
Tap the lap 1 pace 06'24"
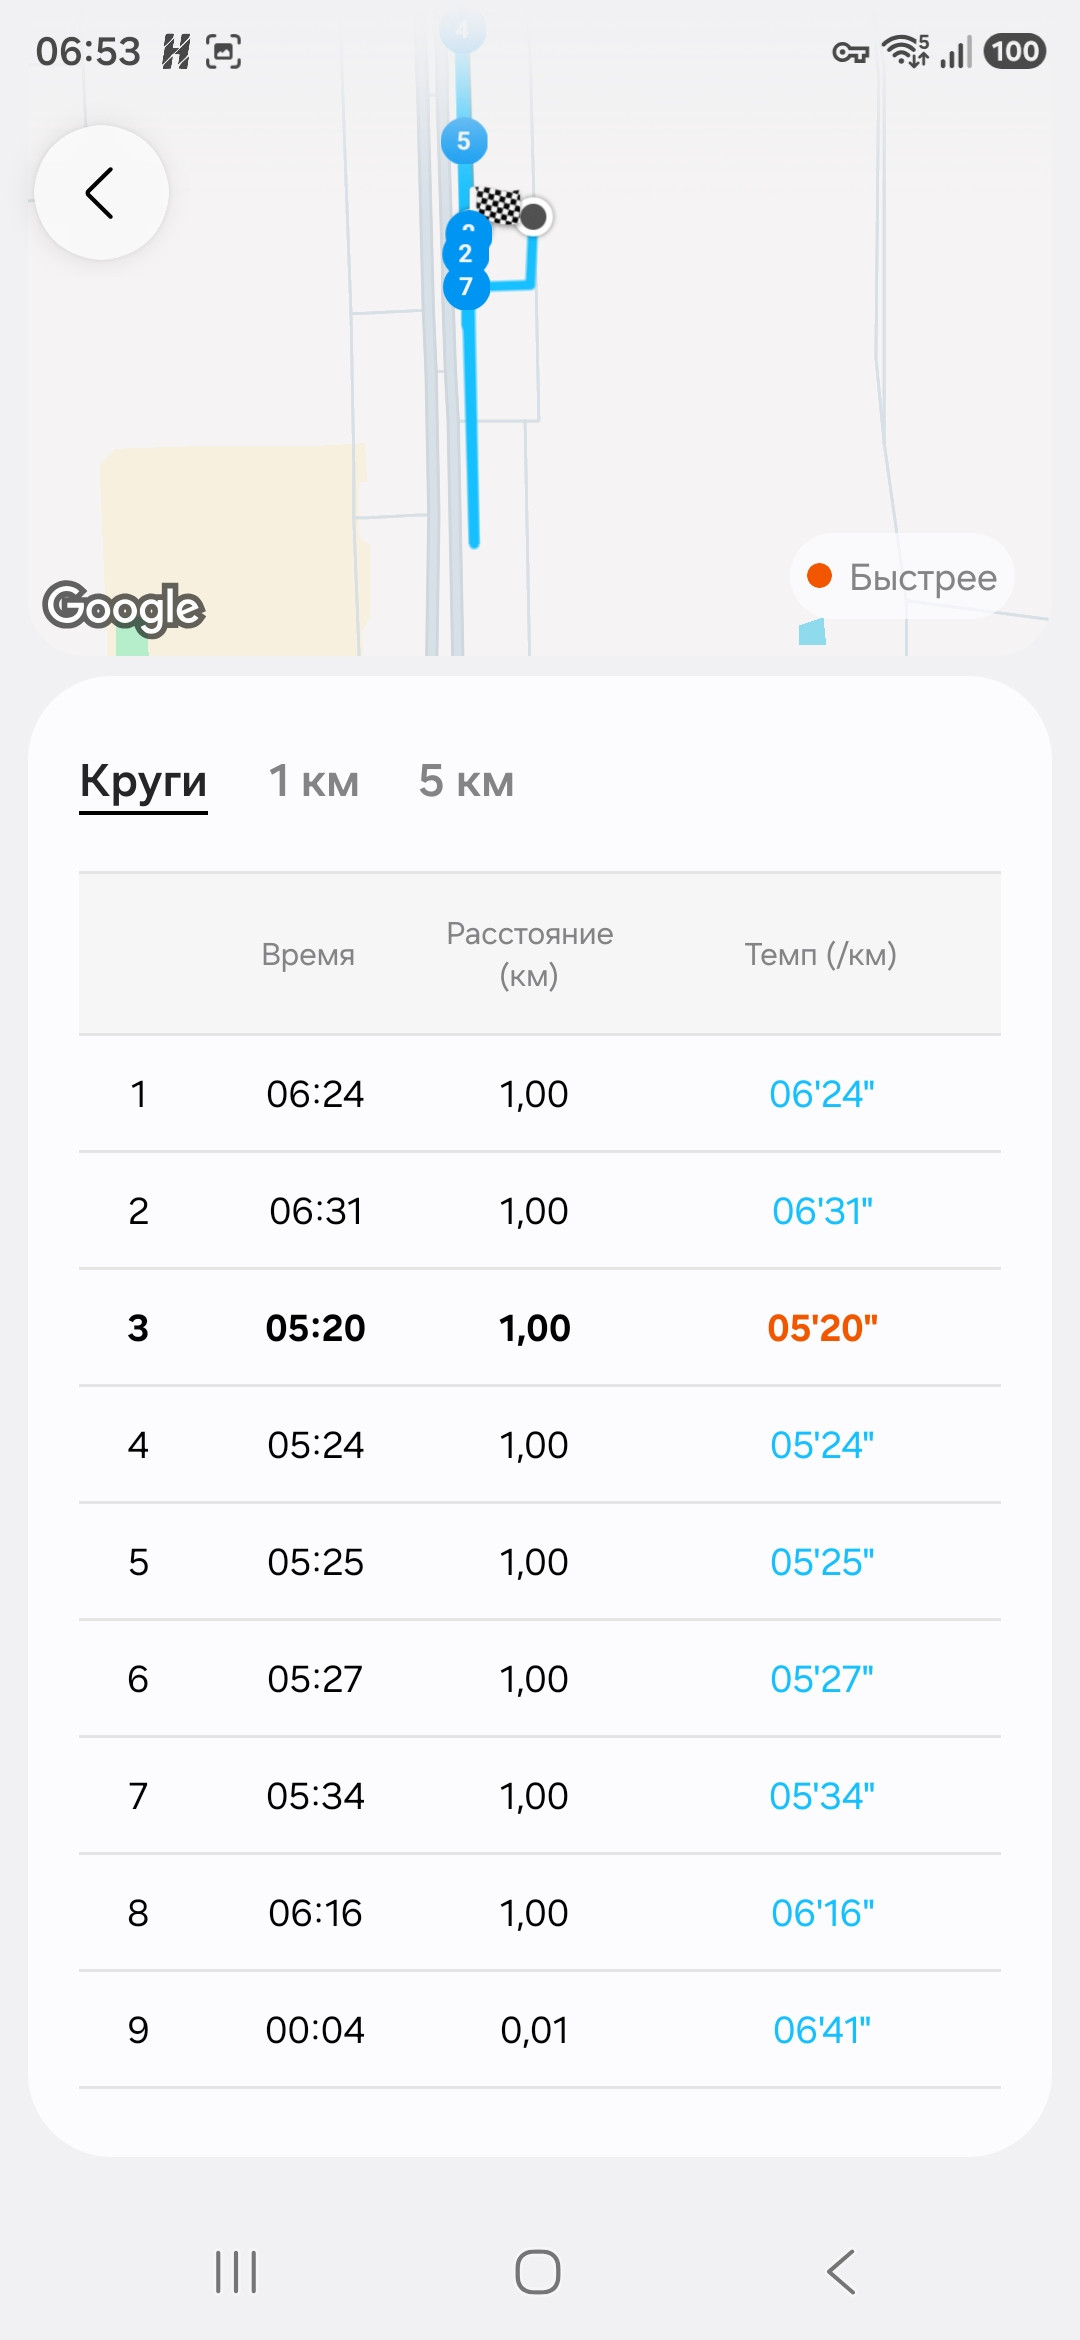(822, 1094)
